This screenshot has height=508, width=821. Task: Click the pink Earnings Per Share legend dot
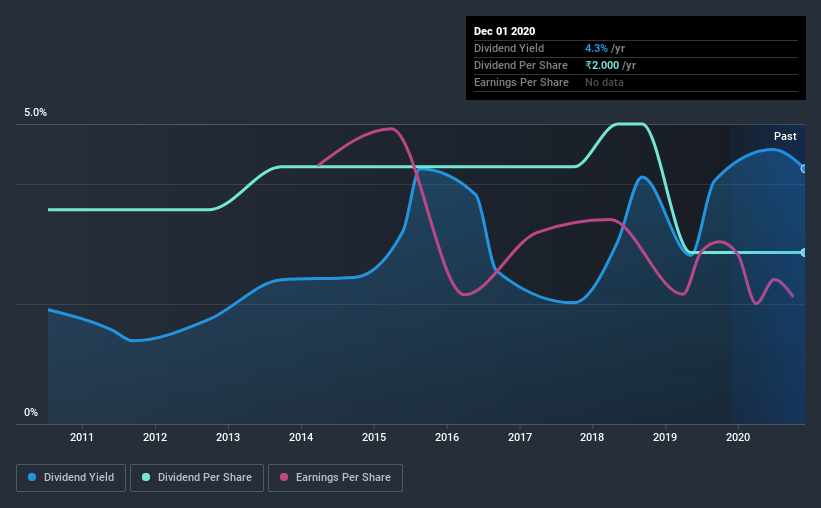[x=284, y=477]
